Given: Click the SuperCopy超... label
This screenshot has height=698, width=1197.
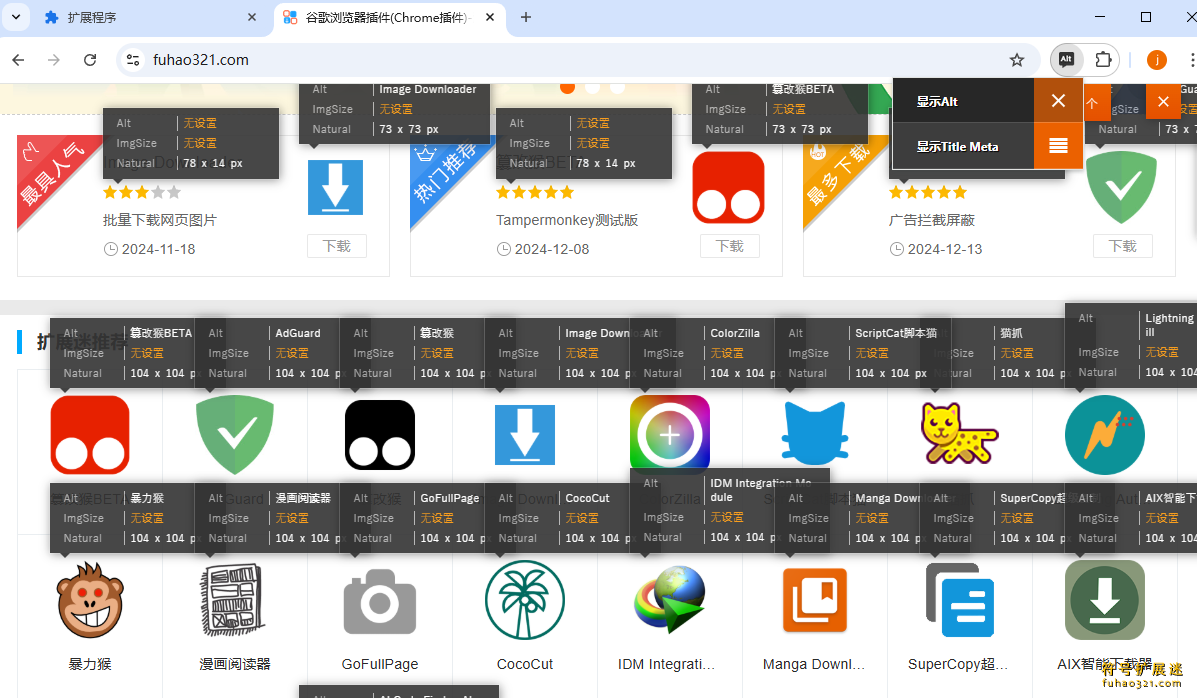Looking at the screenshot, I should coord(958,664).
